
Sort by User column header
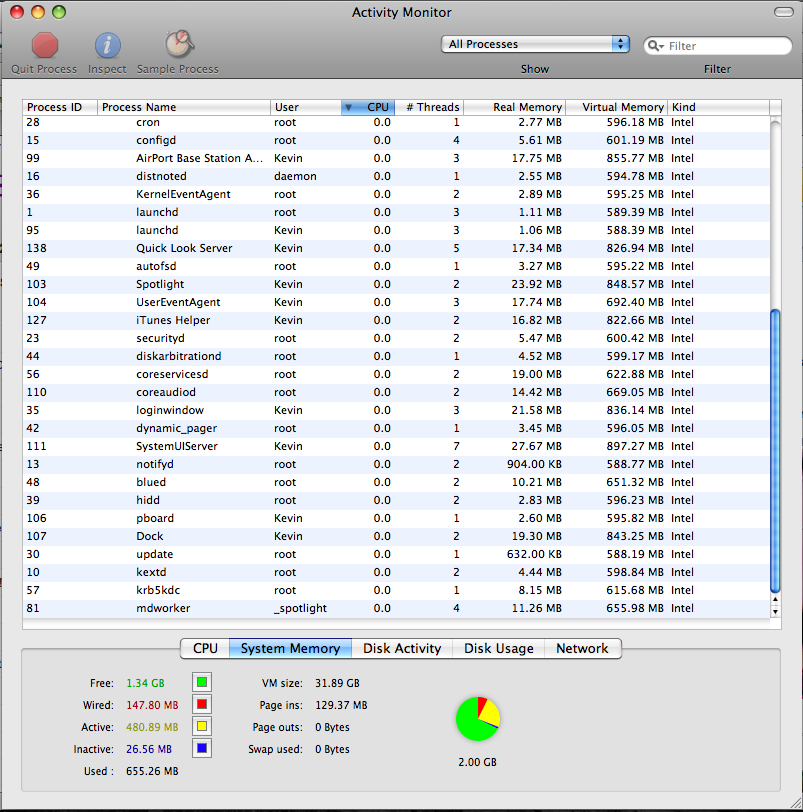tap(306, 107)
